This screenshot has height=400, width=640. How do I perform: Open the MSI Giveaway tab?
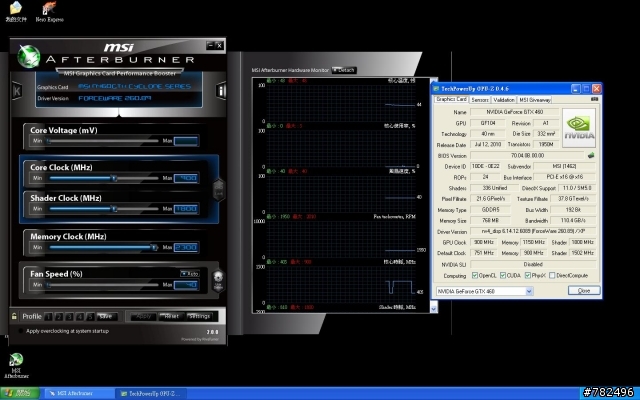pos(535,100)
